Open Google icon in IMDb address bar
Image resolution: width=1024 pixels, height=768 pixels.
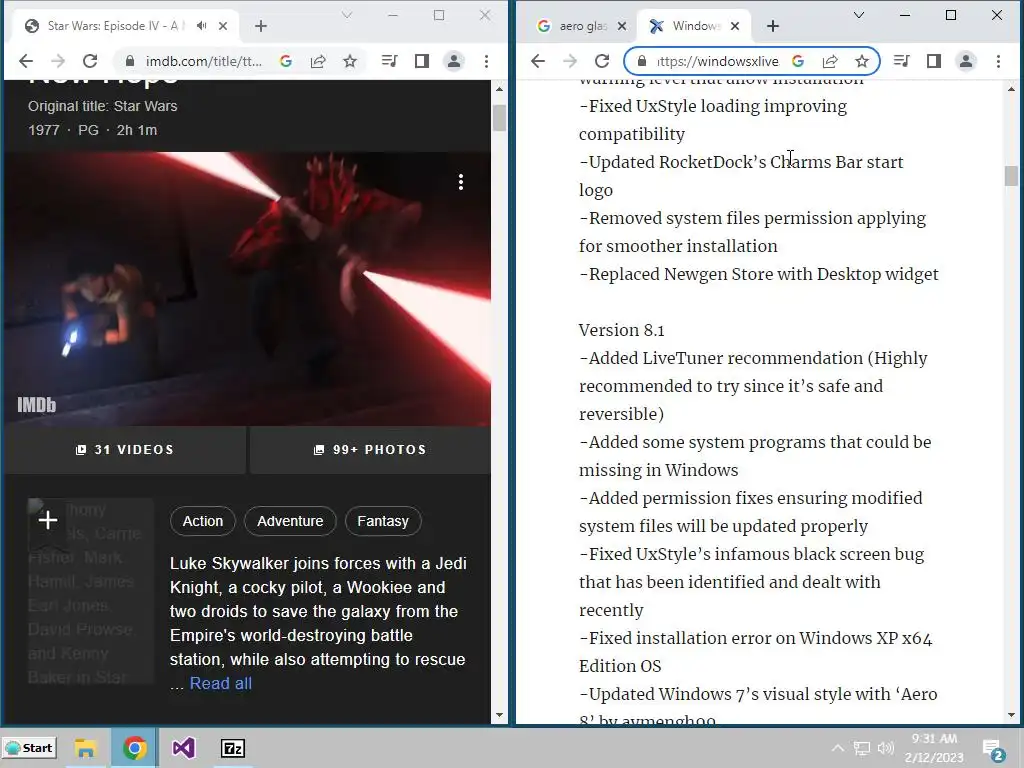click(x=285, y=61)
